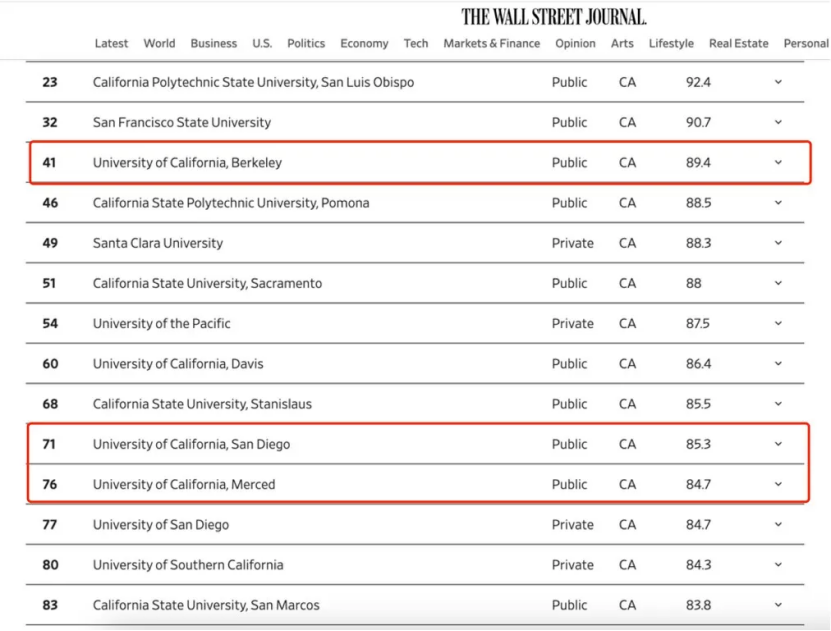
Task: Click the San Francisco State University name
Action: 182,123
